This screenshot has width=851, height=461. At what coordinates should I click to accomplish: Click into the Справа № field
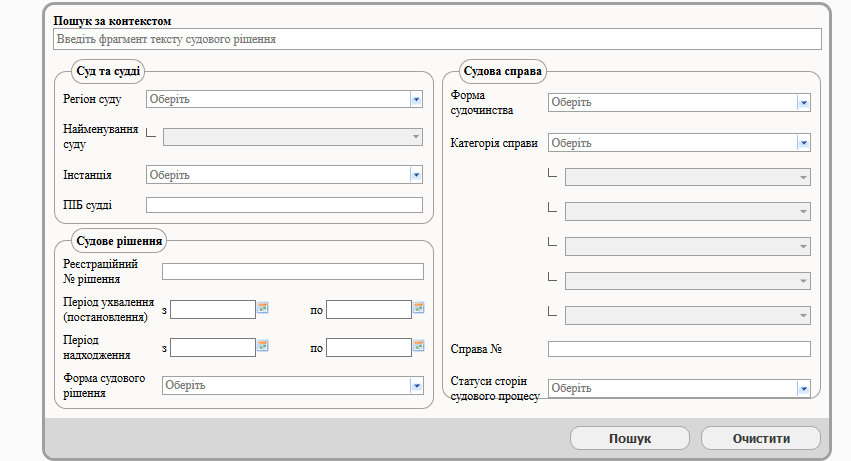(x=678, y=349)
